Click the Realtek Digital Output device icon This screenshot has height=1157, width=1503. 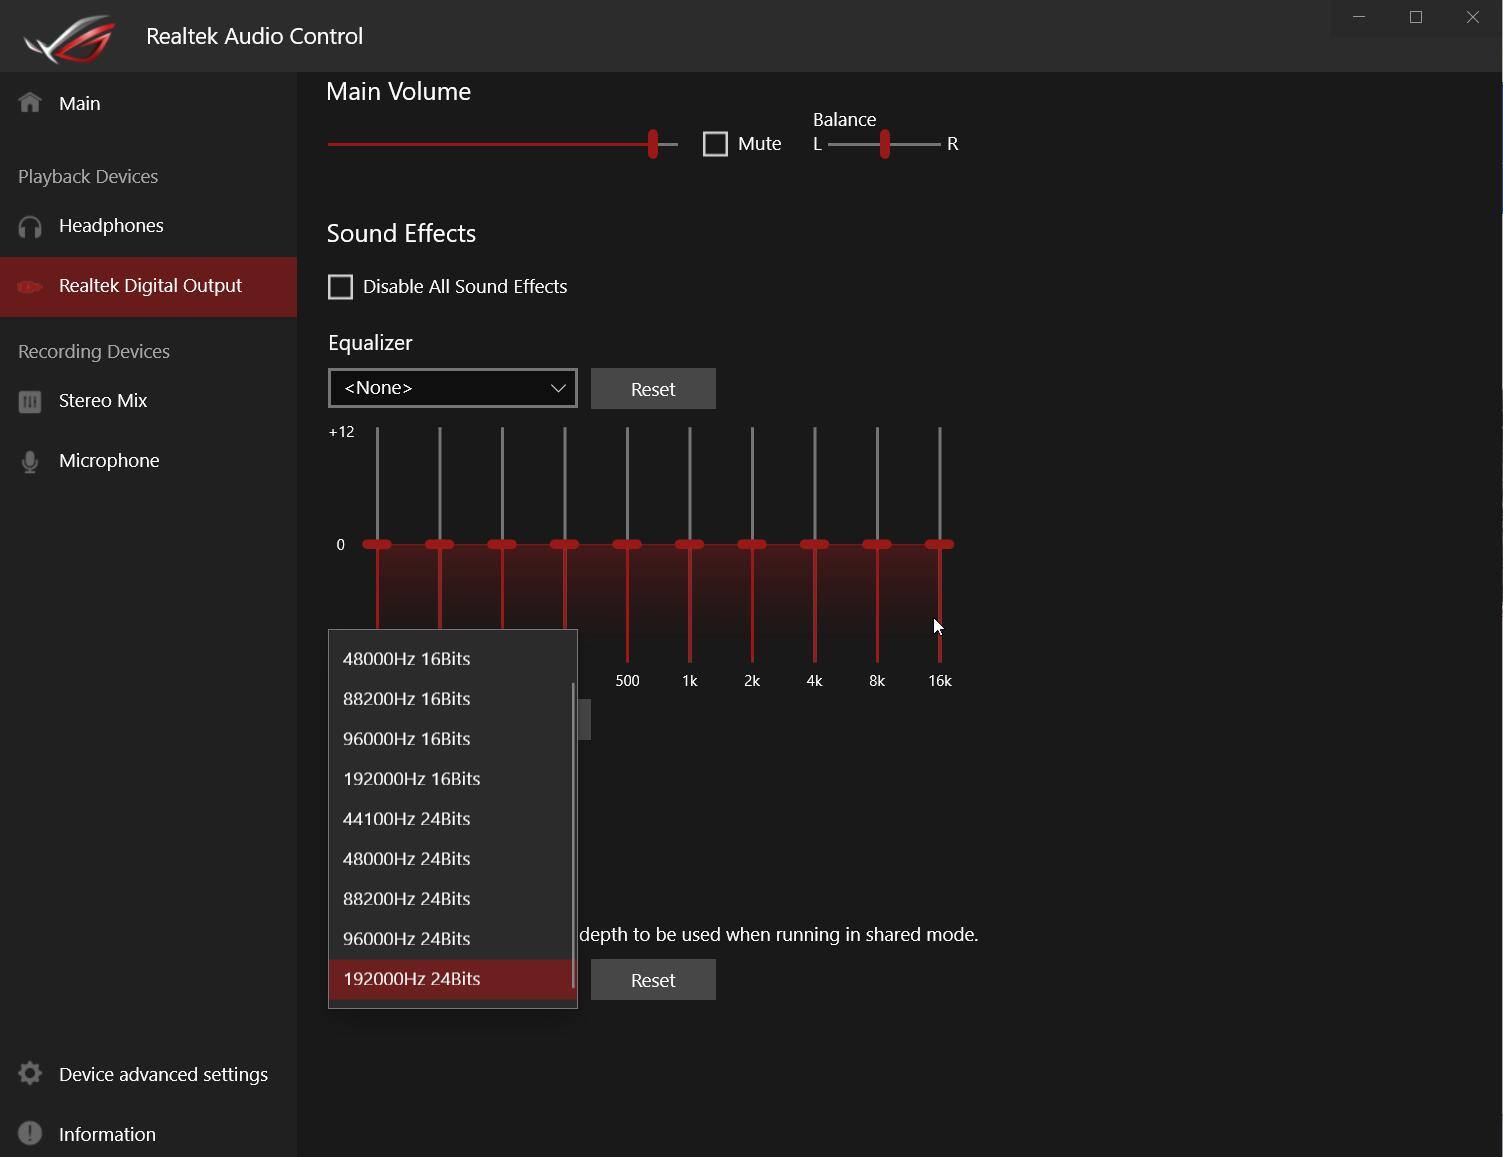(x=30, y=286)
